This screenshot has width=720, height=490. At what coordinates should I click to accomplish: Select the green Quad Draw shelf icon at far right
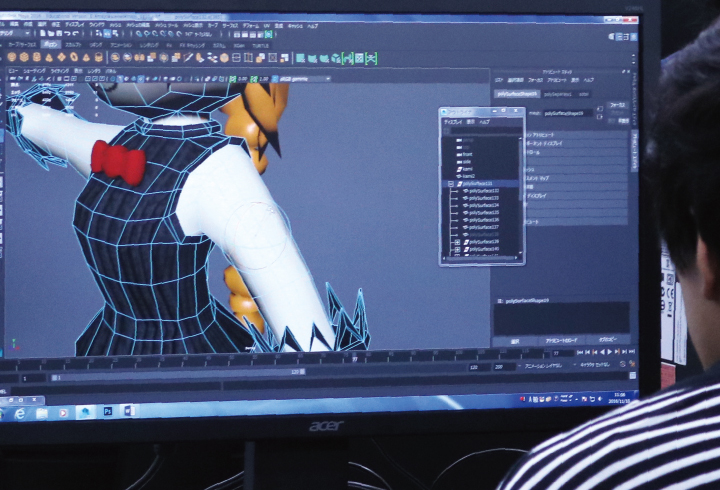(371, 58)
